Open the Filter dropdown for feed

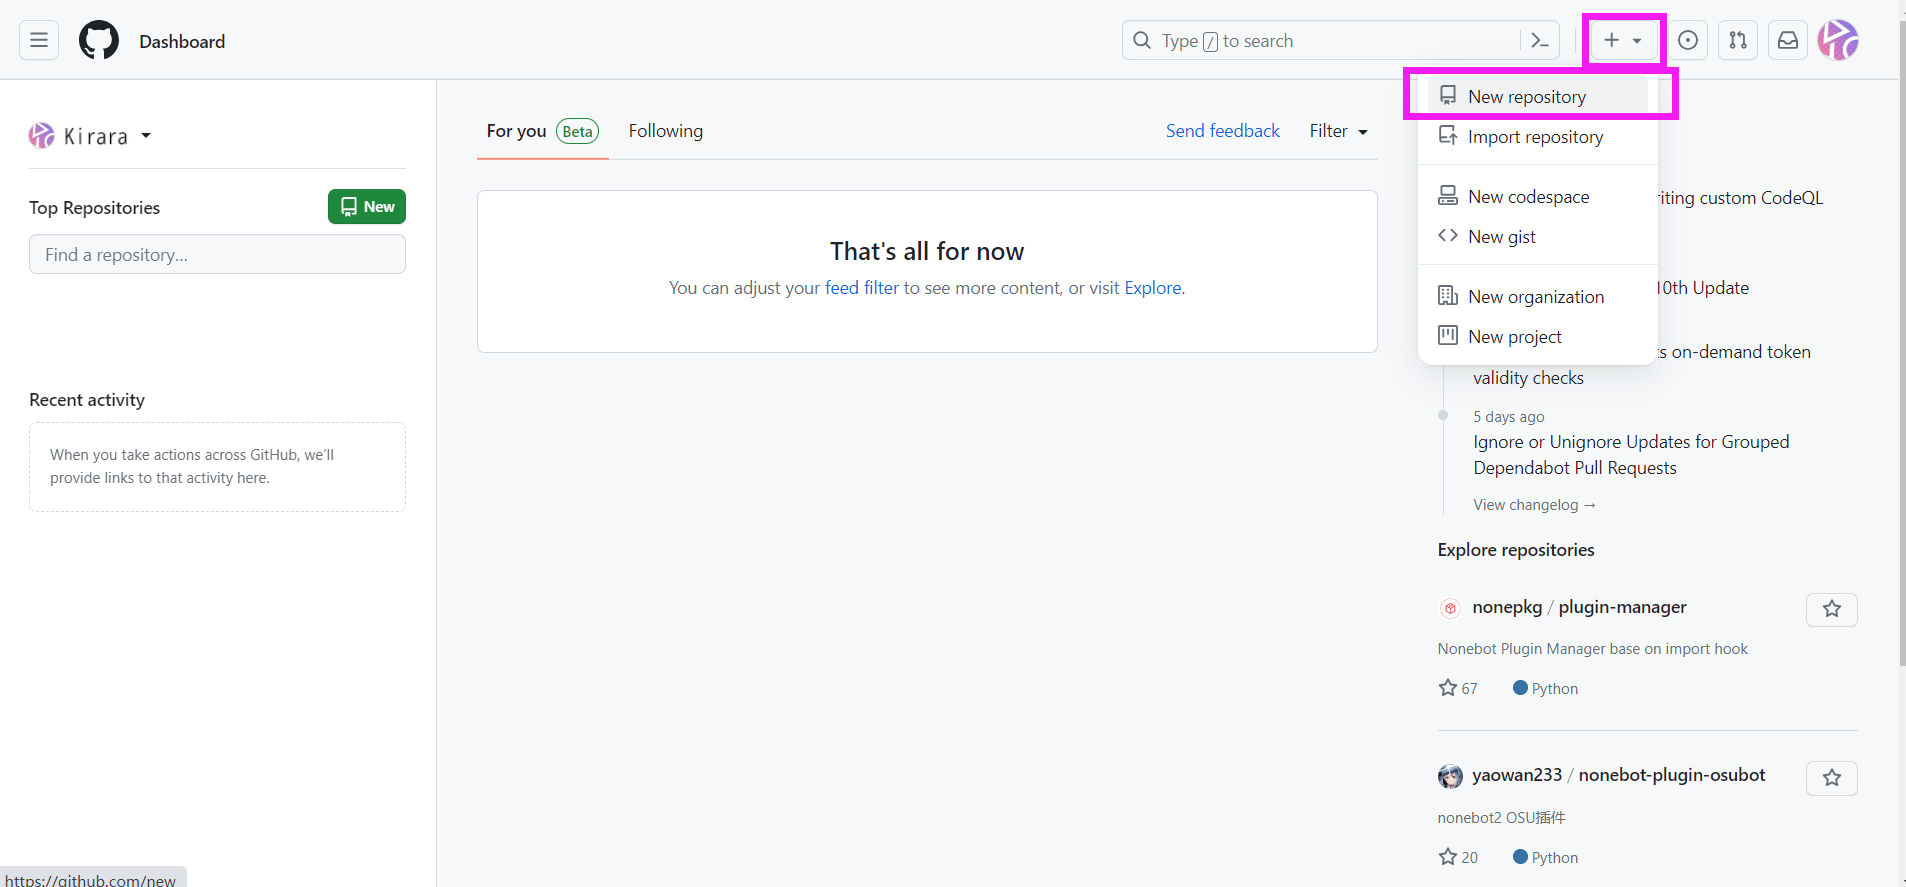click(1339, 131)
